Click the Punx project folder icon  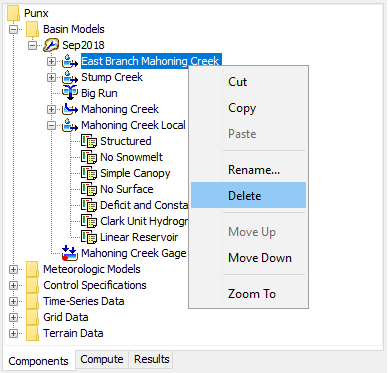(13, 13)
